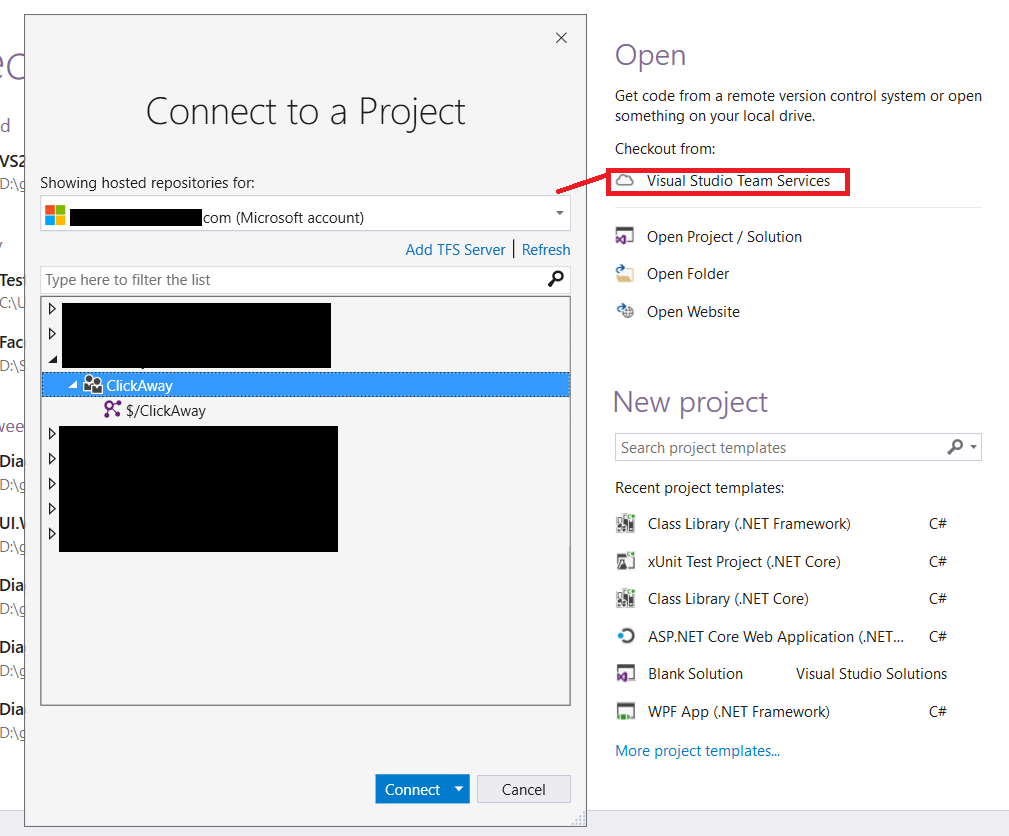Click the xUnit Test Project icon
Image resolution: width=1009 pixels, height=836 pixels.
pyautogui.click(x=625, y=561)
